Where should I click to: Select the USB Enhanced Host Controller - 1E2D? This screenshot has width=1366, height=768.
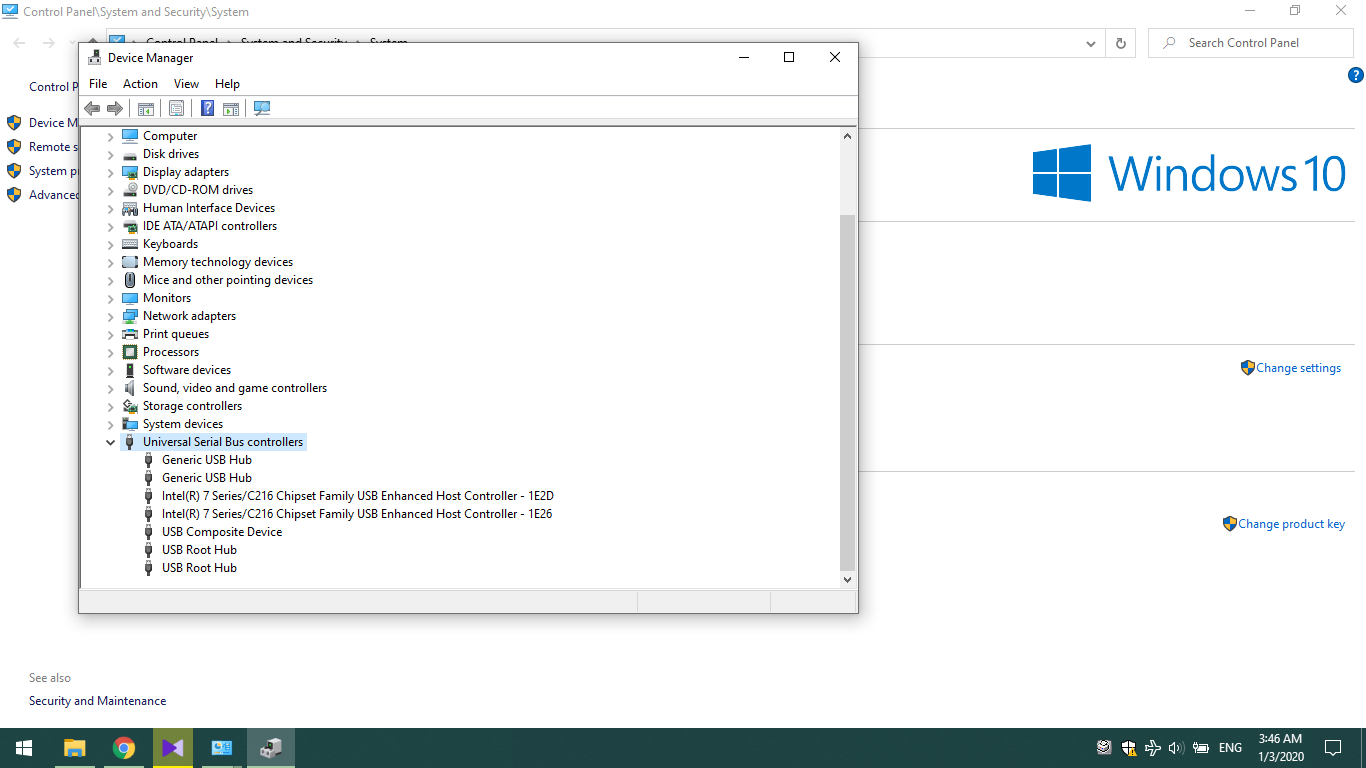click(358, 496)
